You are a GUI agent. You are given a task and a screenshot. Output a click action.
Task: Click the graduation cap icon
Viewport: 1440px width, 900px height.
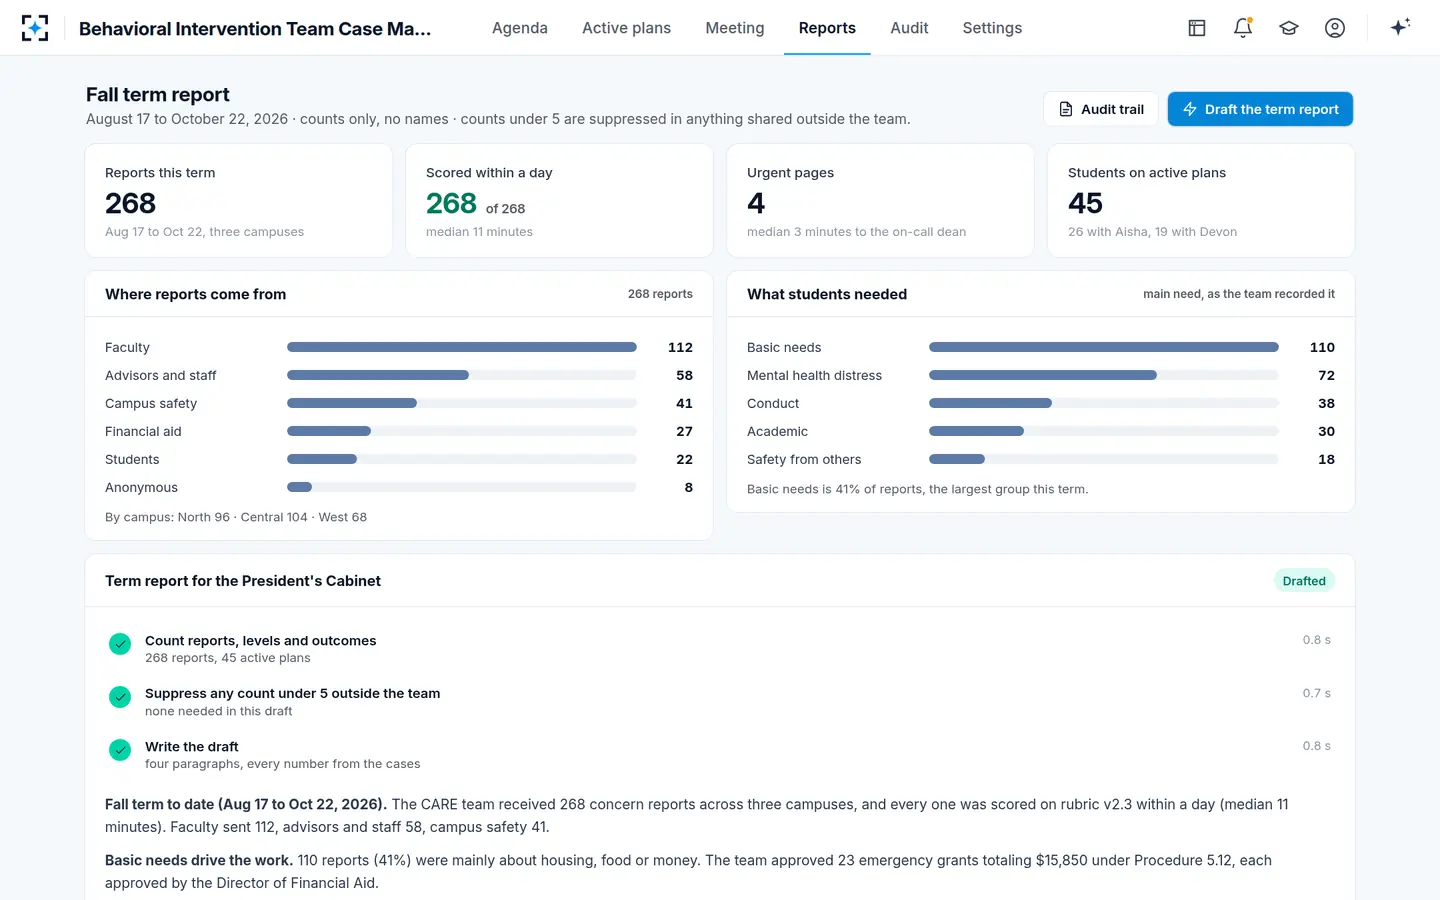[1289, 28]
